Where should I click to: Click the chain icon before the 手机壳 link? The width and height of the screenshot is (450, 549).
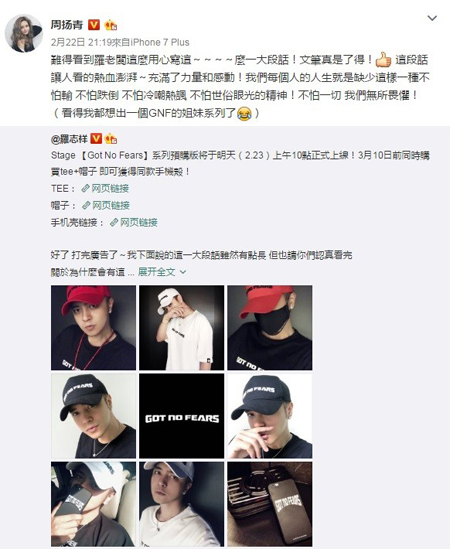click(x=114, y=222)
